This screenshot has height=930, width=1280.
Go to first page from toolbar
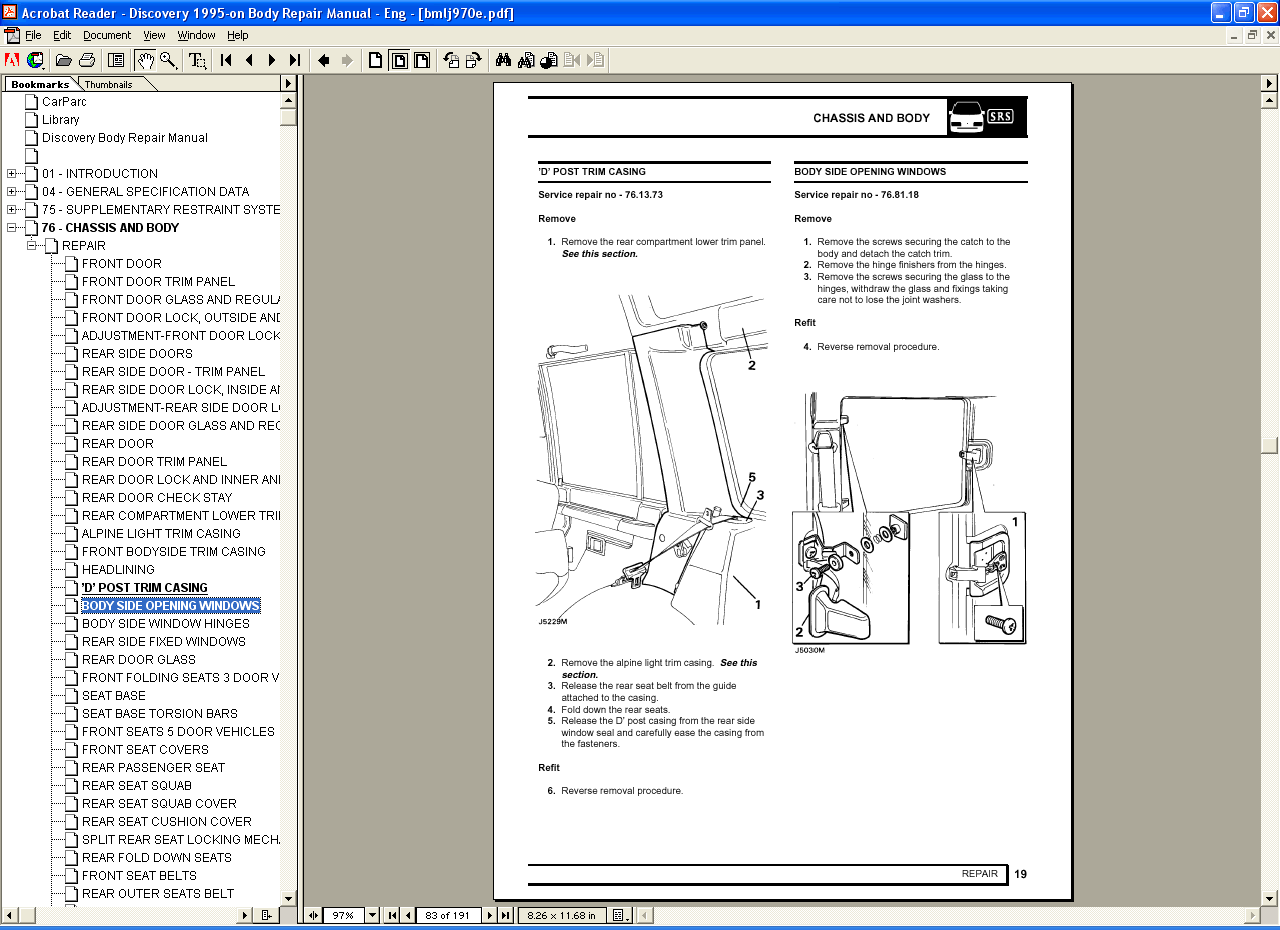click(x=227, y=60)
